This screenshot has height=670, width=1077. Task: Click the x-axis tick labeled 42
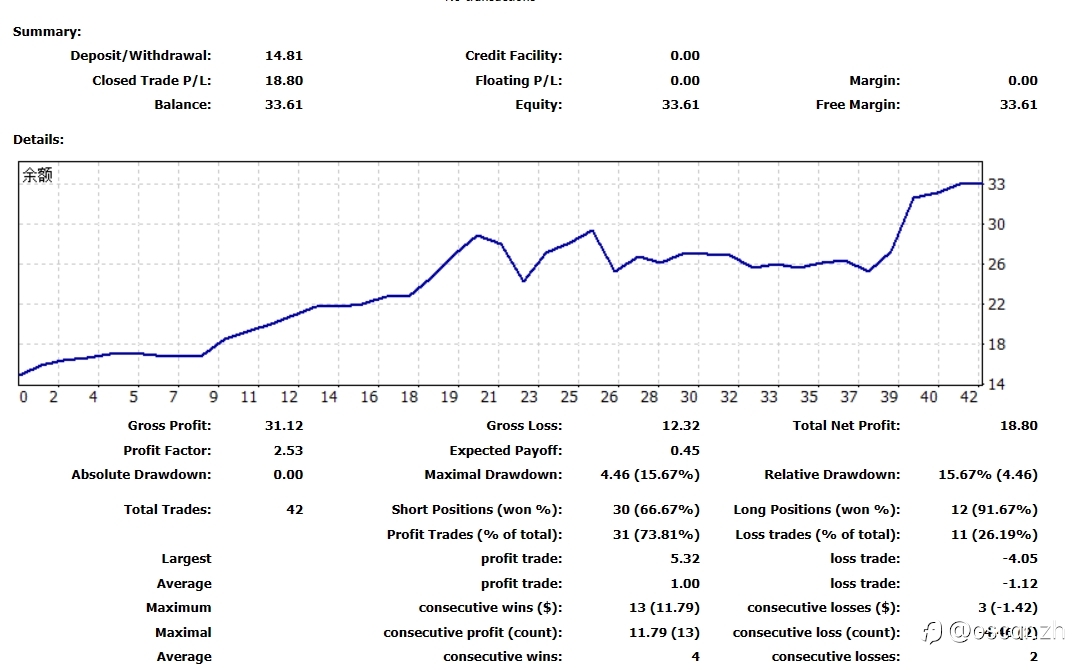click(x=968, y=397)
